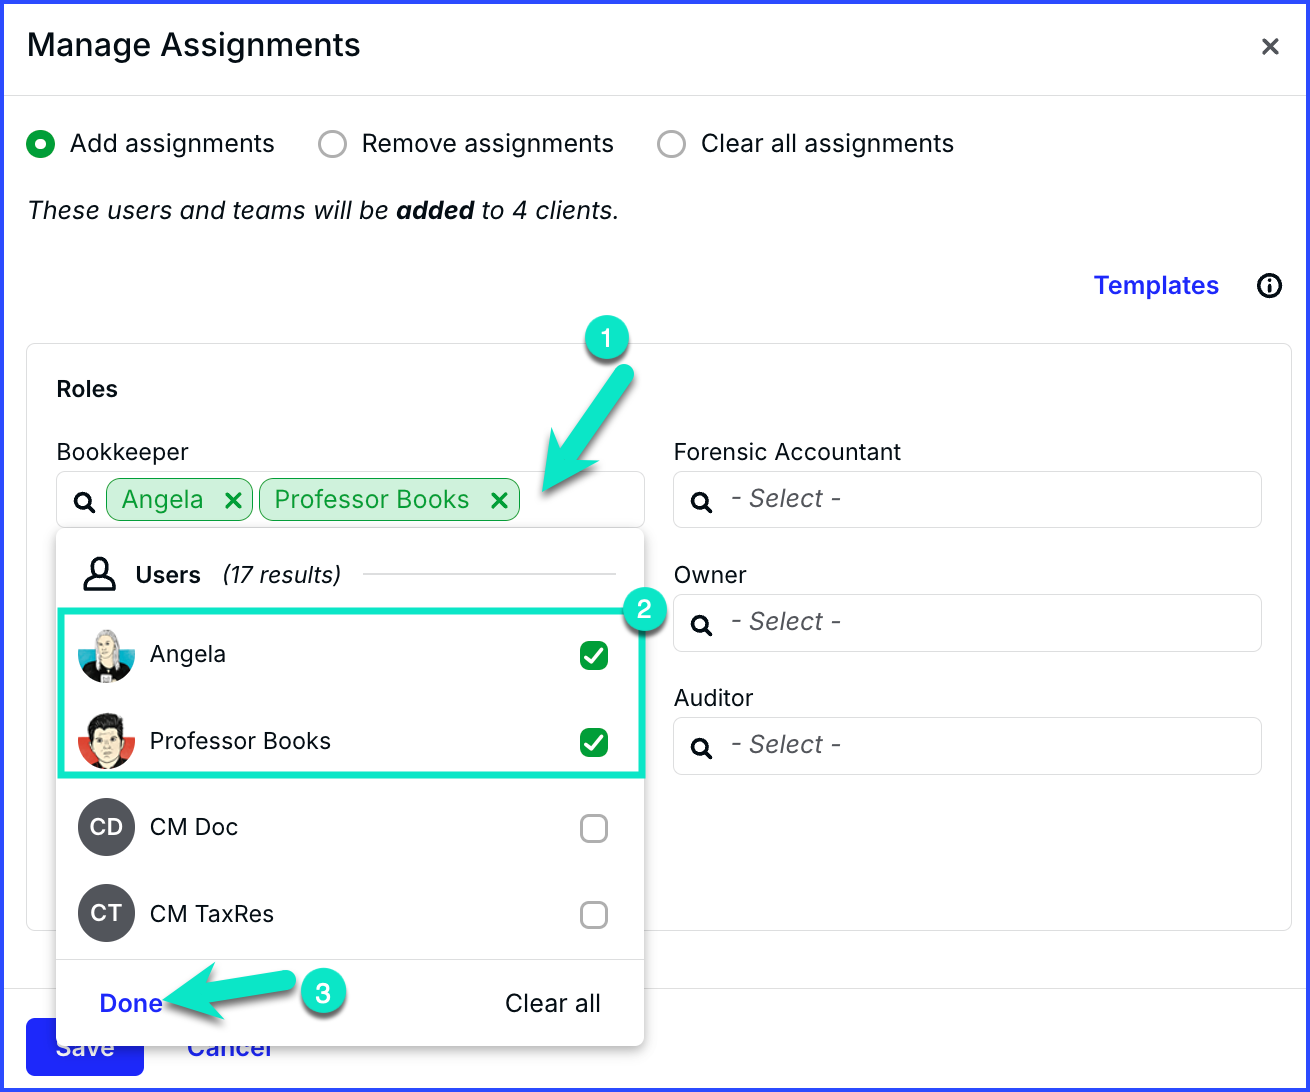Open the Auditor select dropdown

[980, 745]
